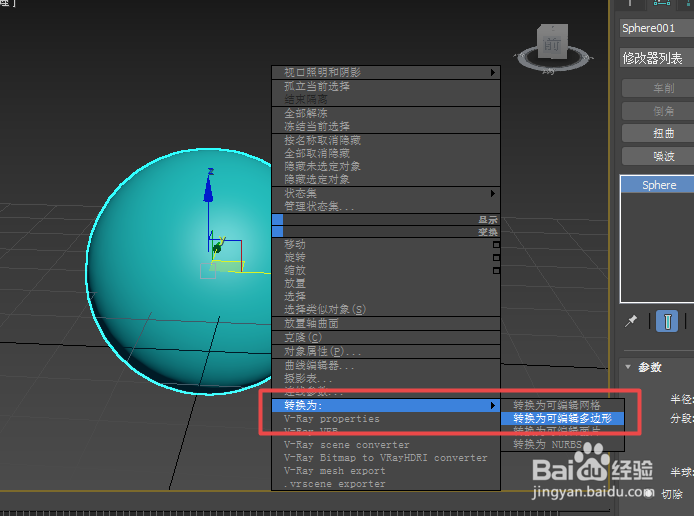Collapse the 参数 rollout

coord(628,367)
